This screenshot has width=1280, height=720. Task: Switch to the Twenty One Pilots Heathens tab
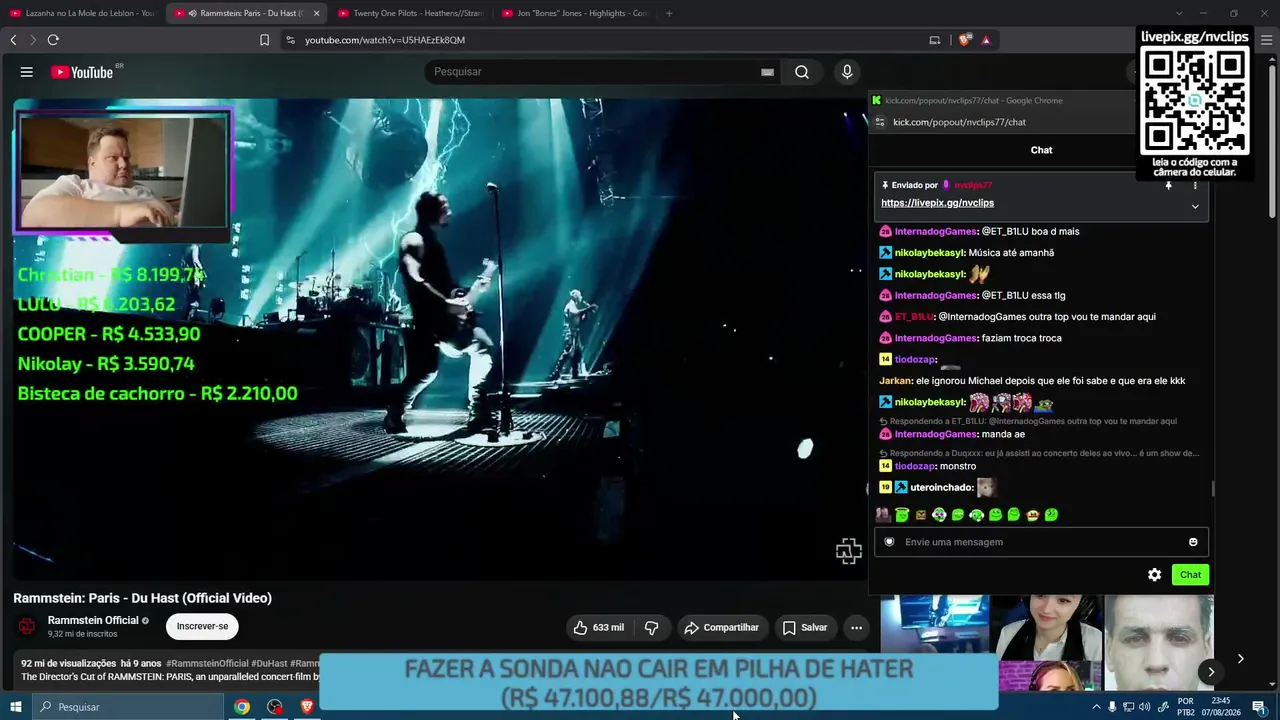pyautogui.click(x=411, y=13)
